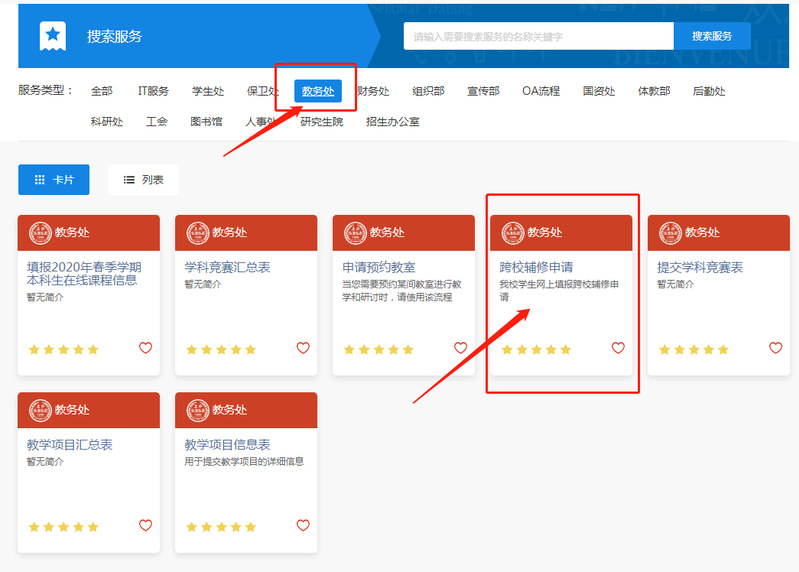Favorite the 提交学科竞赛表 card

pos(775,348)
